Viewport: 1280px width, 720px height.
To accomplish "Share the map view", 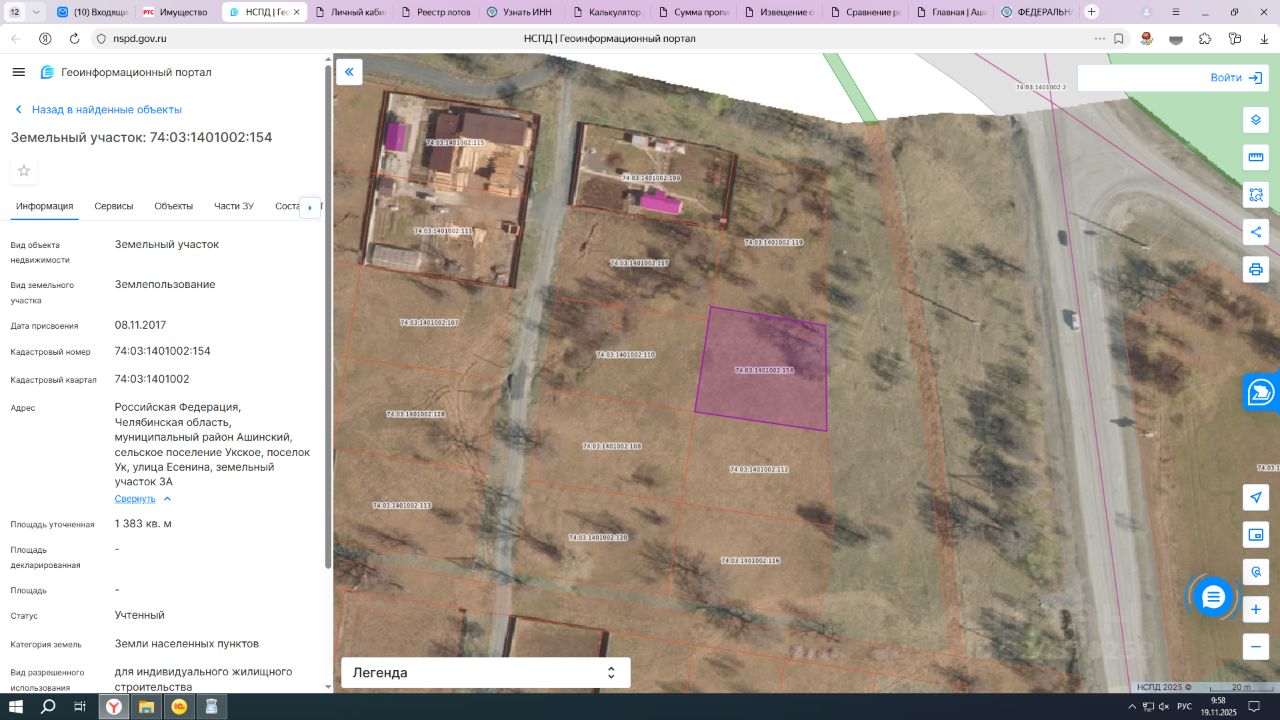I will [1256, 232].
